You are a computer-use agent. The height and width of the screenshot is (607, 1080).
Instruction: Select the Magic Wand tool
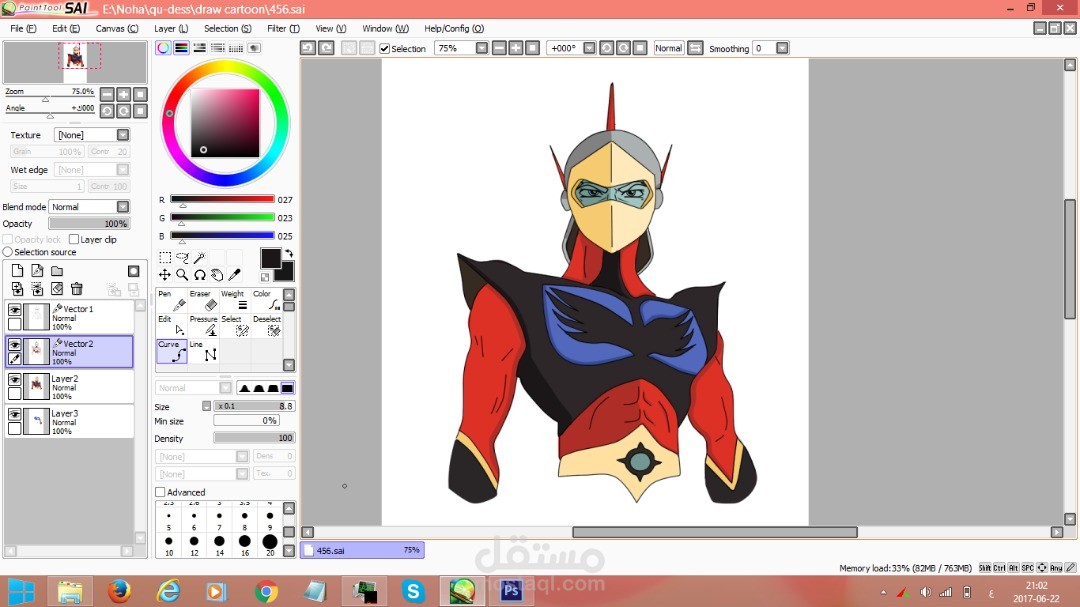[200, 258]
